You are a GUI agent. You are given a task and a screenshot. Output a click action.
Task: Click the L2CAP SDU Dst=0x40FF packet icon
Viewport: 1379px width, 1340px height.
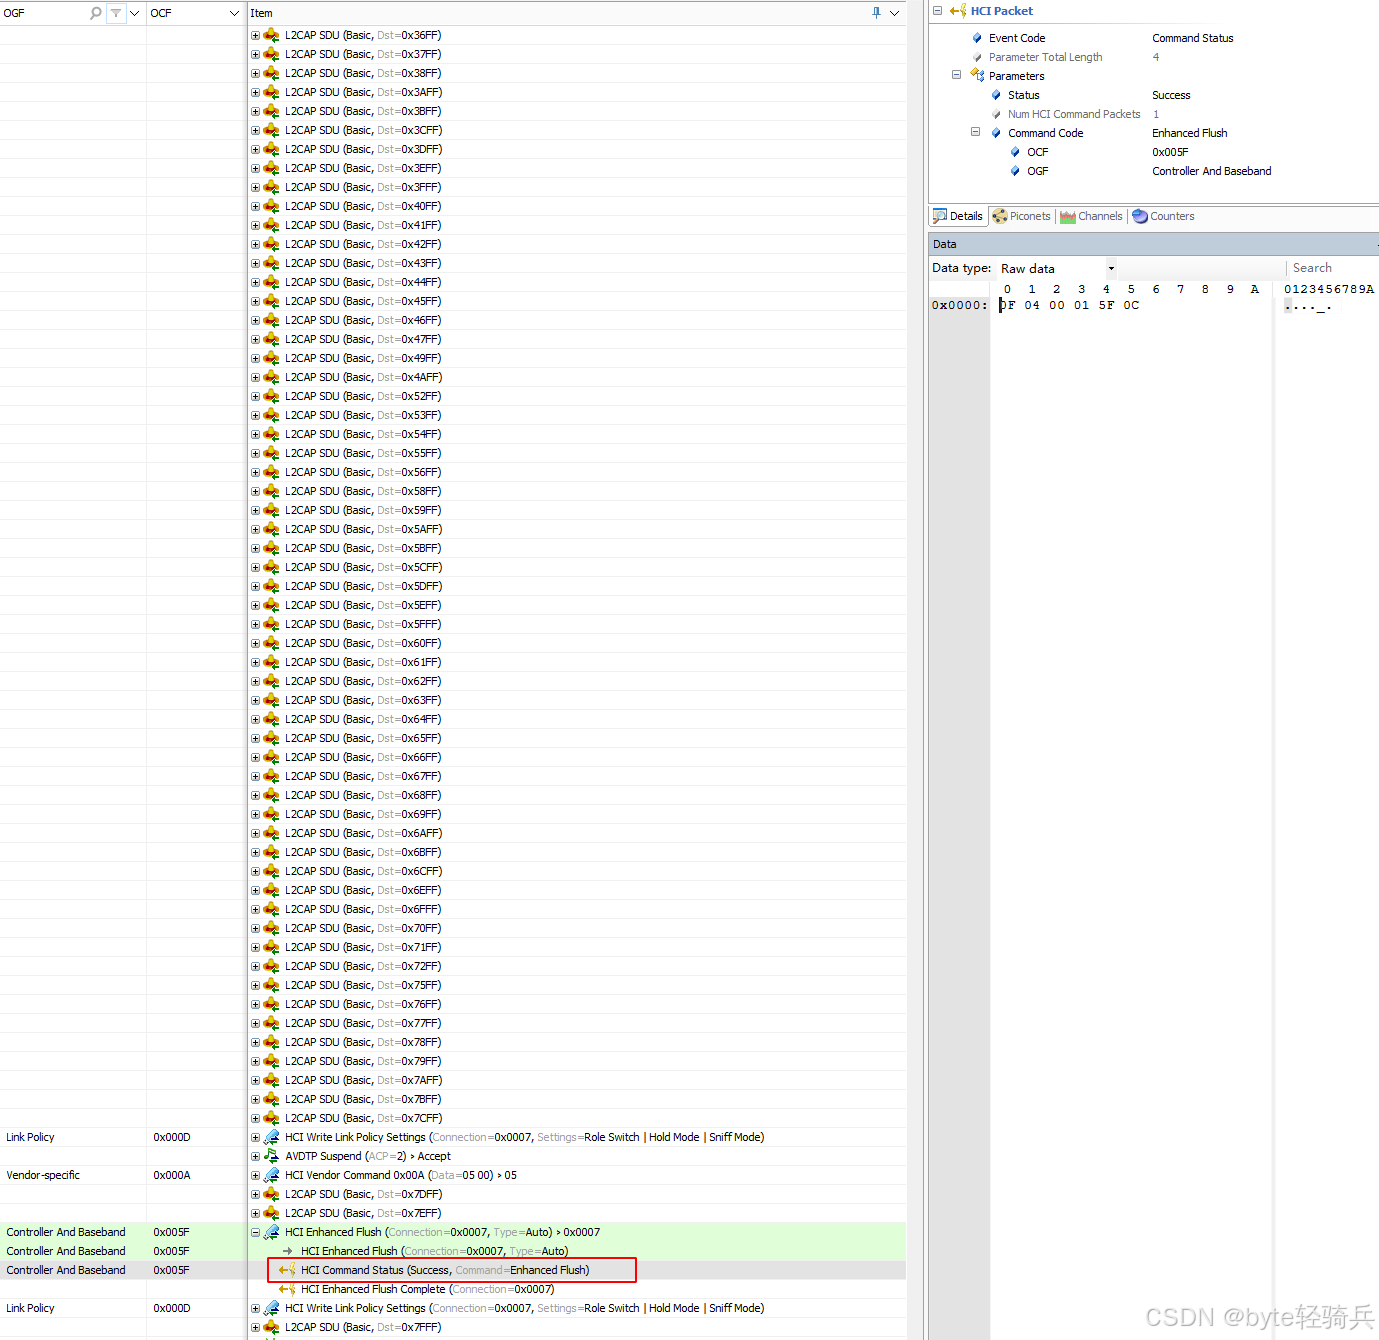click(271, 206)
